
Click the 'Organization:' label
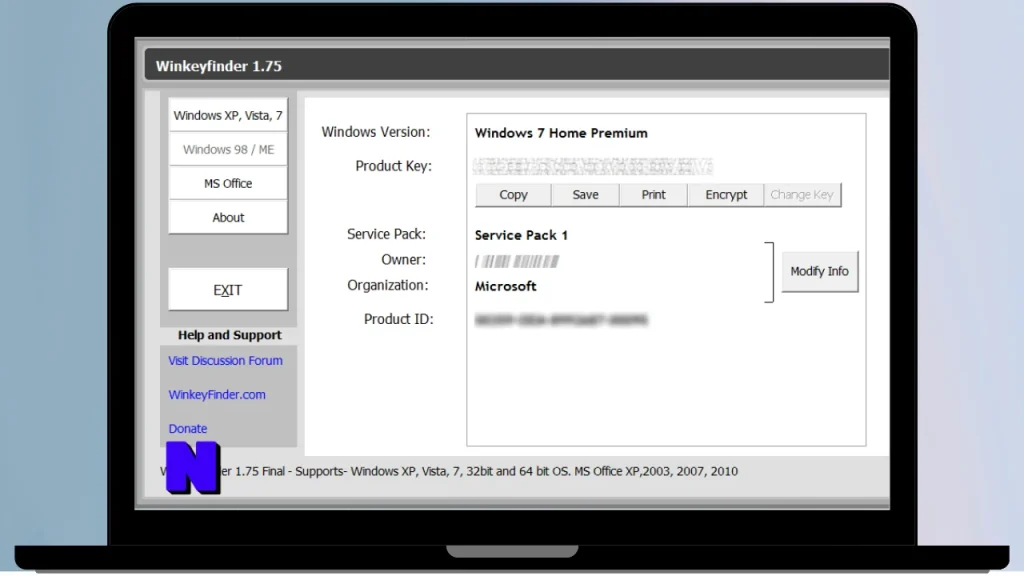(388, 285)
